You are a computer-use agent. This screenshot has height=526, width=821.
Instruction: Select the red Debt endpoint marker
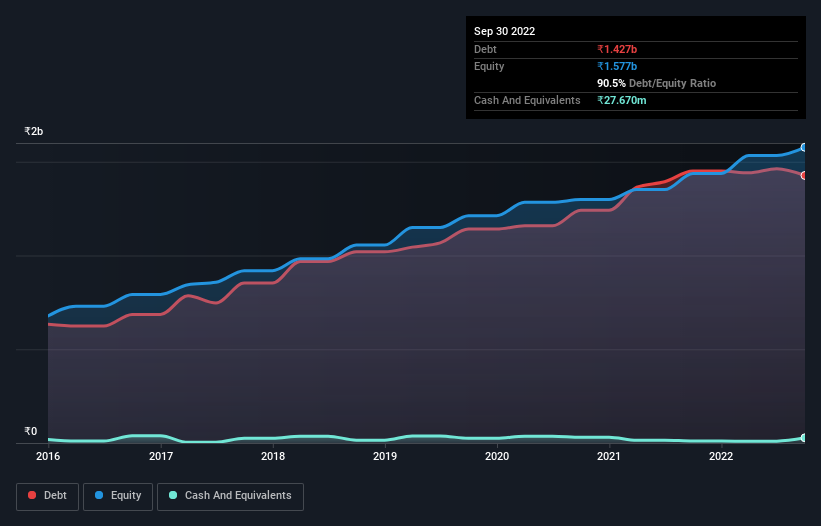pos(804,175)
